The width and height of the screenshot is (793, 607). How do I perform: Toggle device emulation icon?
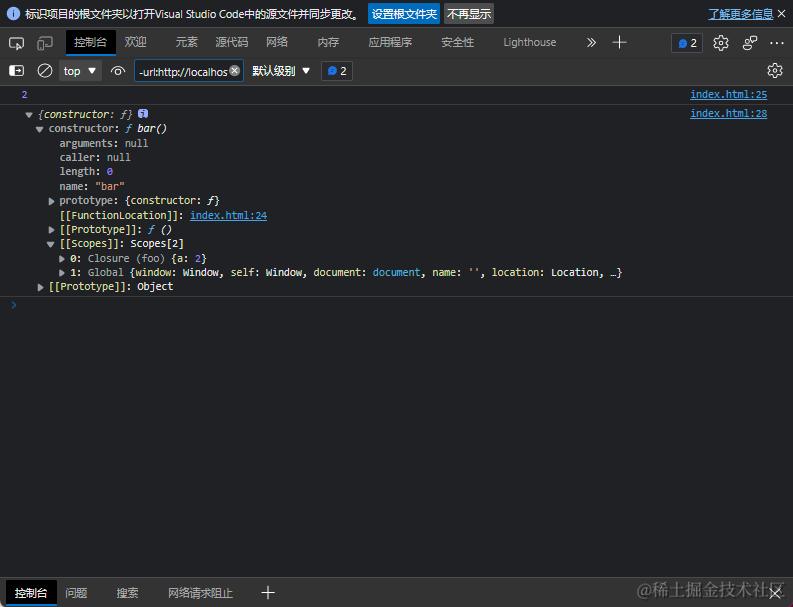tap(45, 43)
